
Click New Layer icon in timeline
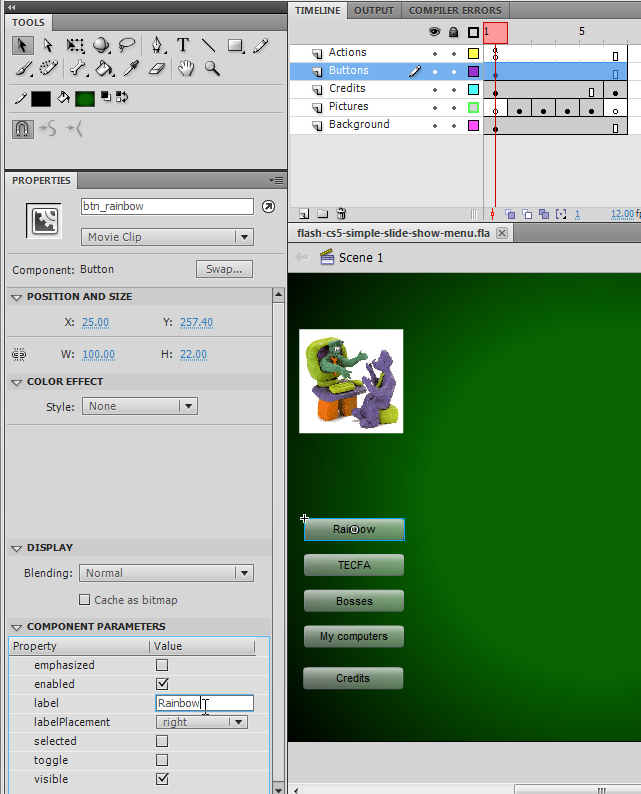(x=304, y=214)
